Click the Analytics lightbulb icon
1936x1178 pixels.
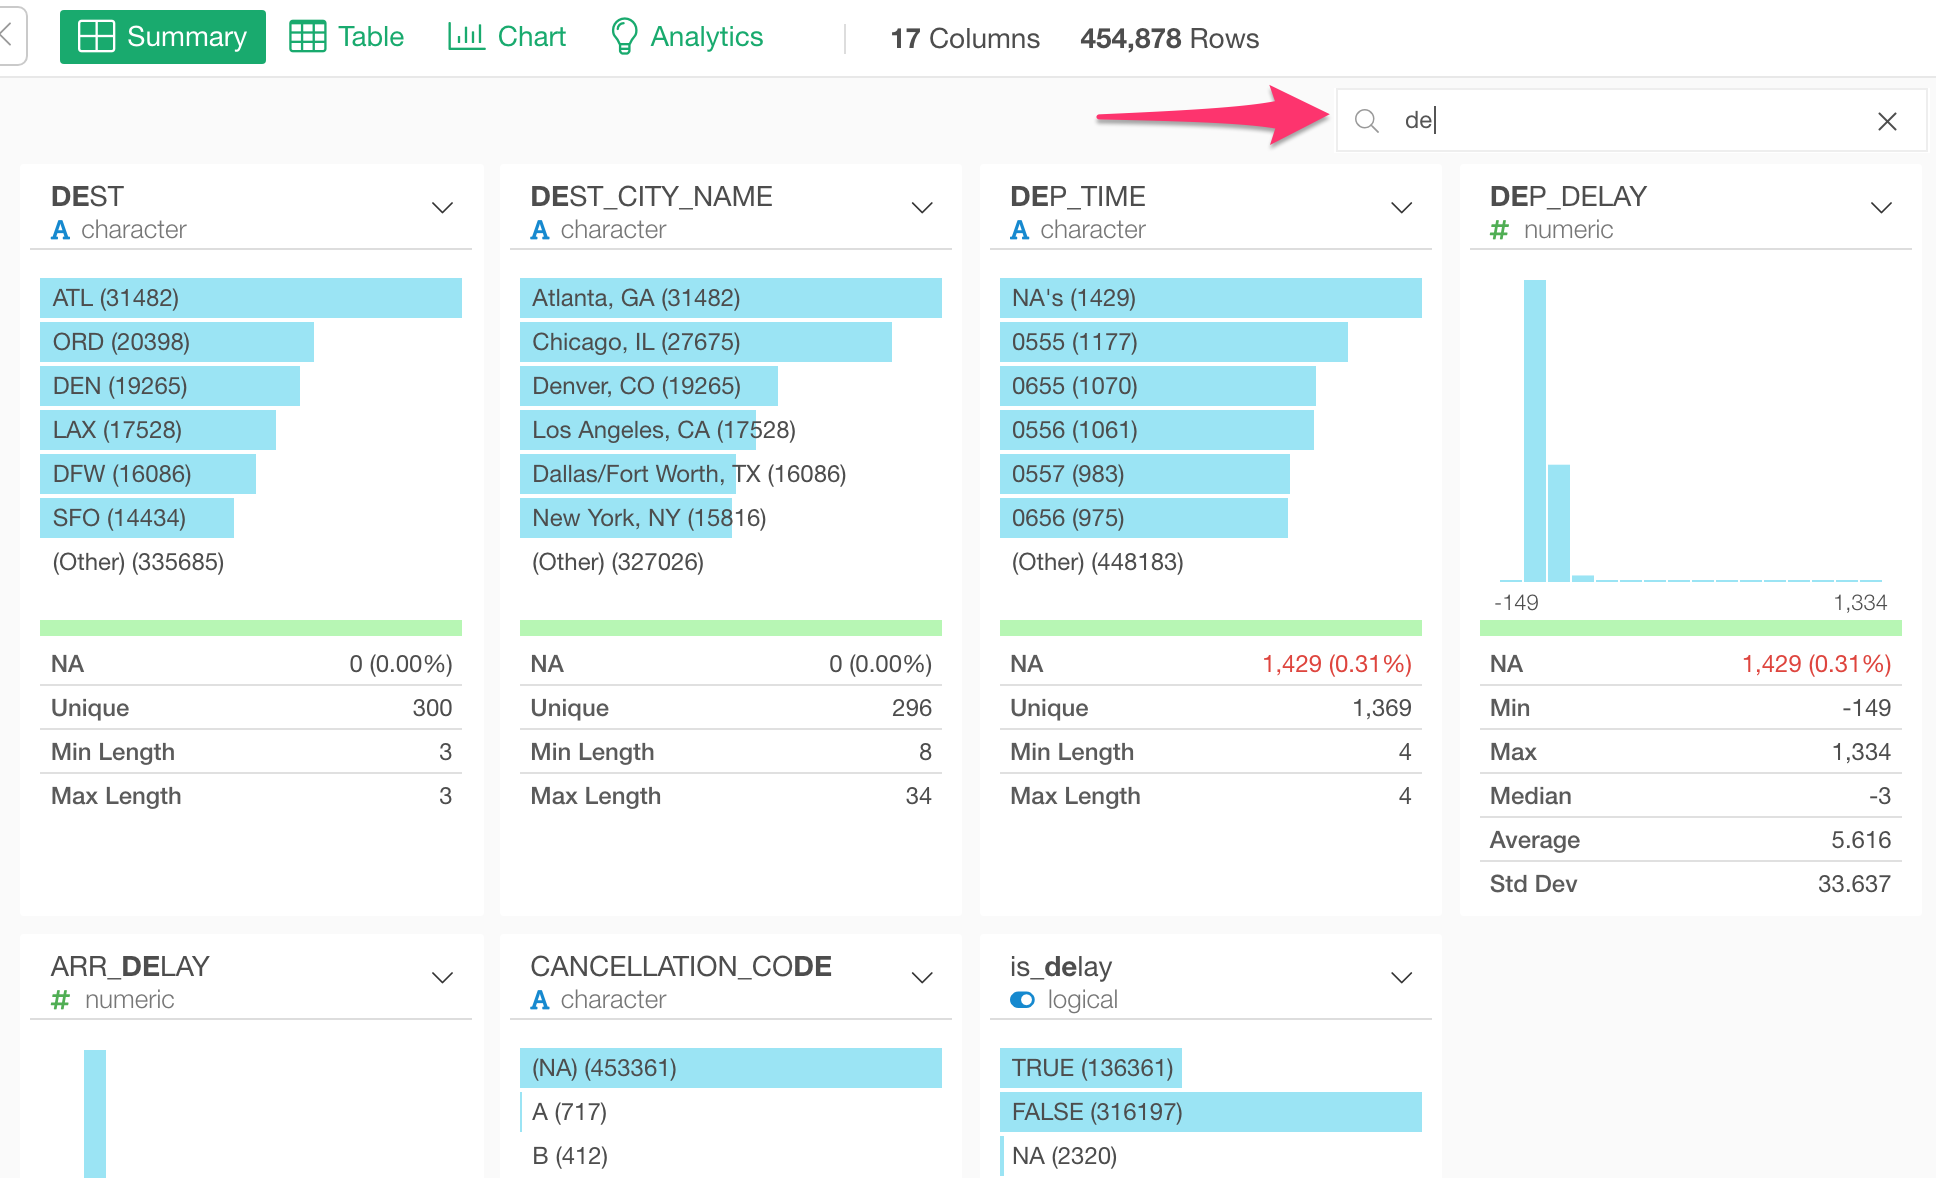pos(624,35)
